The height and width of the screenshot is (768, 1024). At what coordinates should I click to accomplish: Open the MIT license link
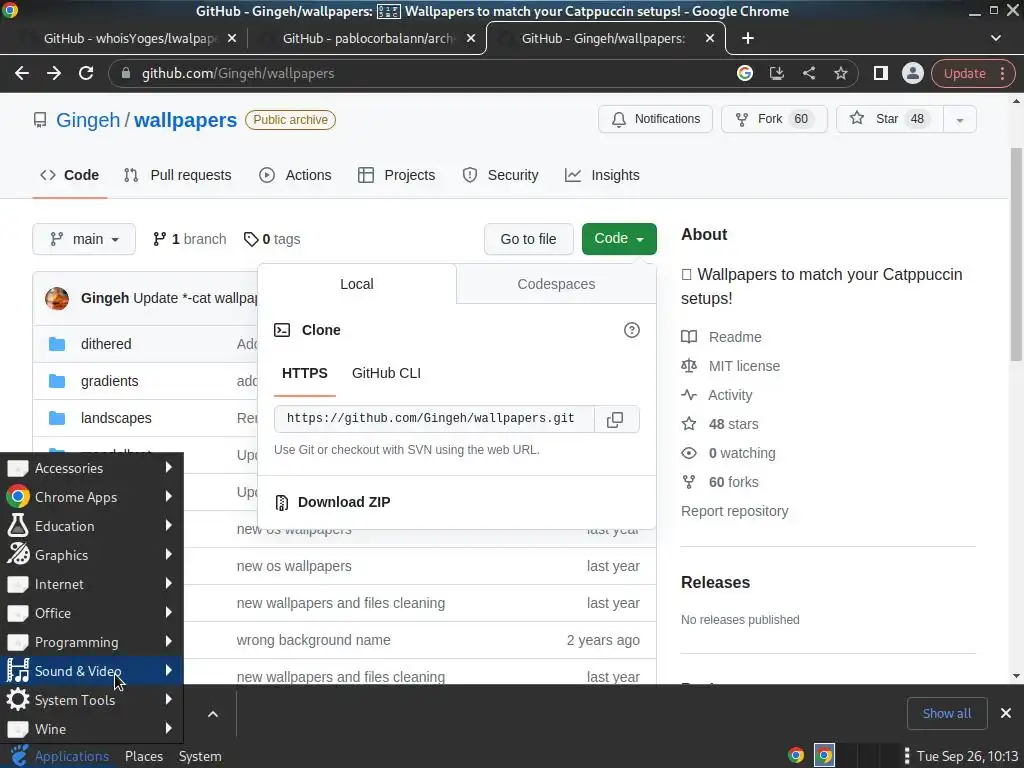pos(744,366)
